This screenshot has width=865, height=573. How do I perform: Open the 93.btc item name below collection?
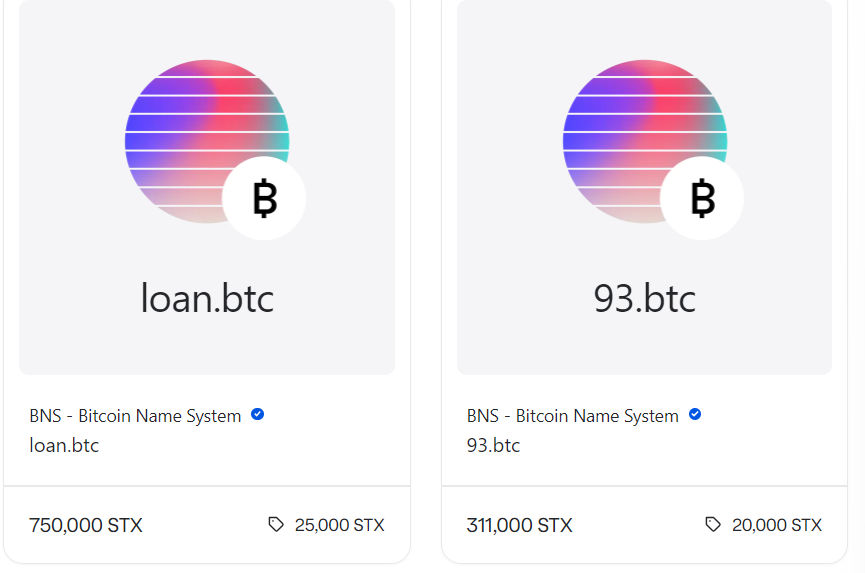[x=493, y=445]
